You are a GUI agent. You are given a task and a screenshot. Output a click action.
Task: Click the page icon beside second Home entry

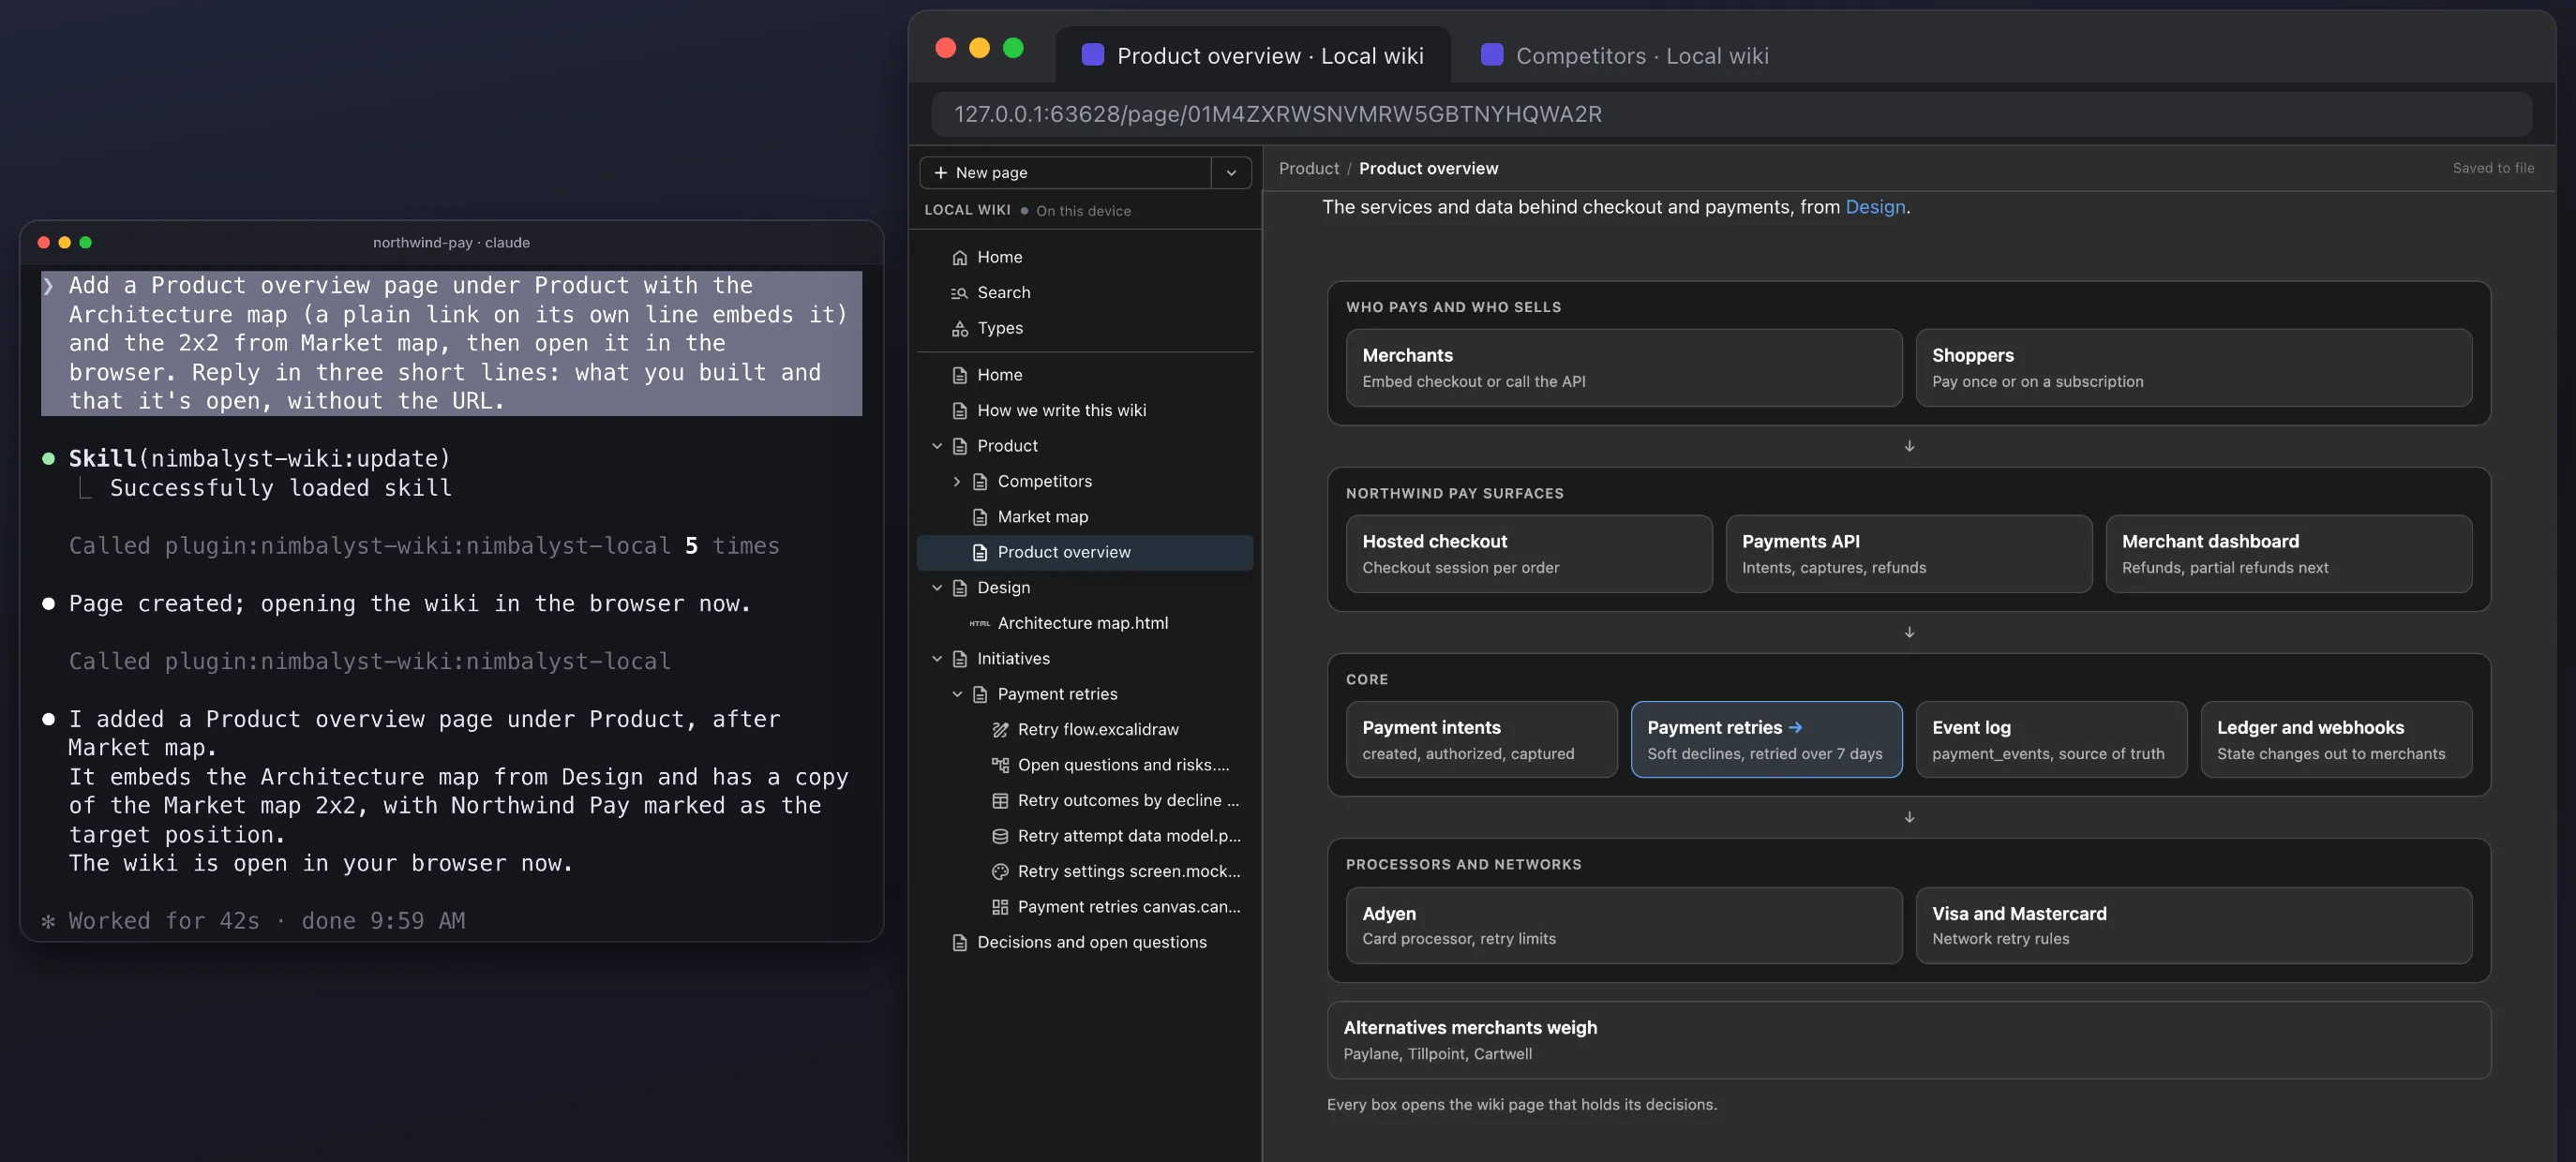pyautogui.click(x=959, y=375)
